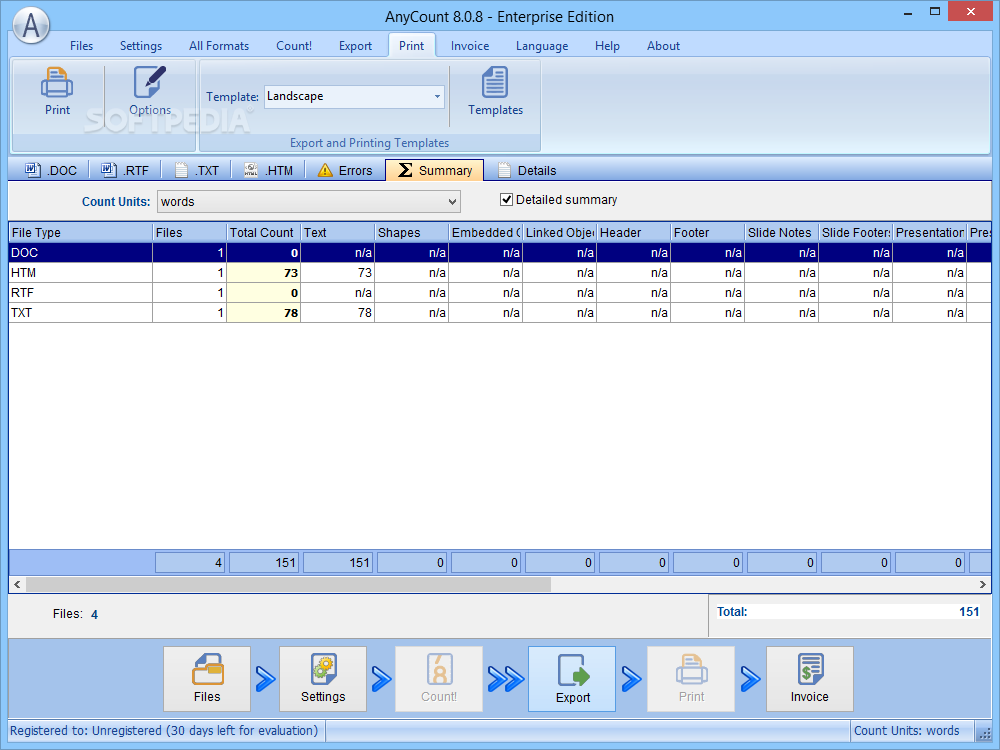Click the Shapes column header

point(411,233)
